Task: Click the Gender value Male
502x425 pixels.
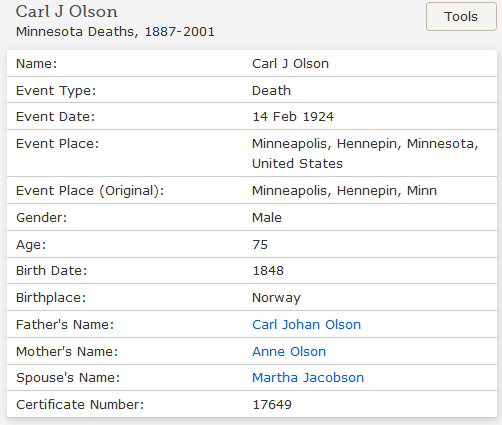Action: point(267,217)
